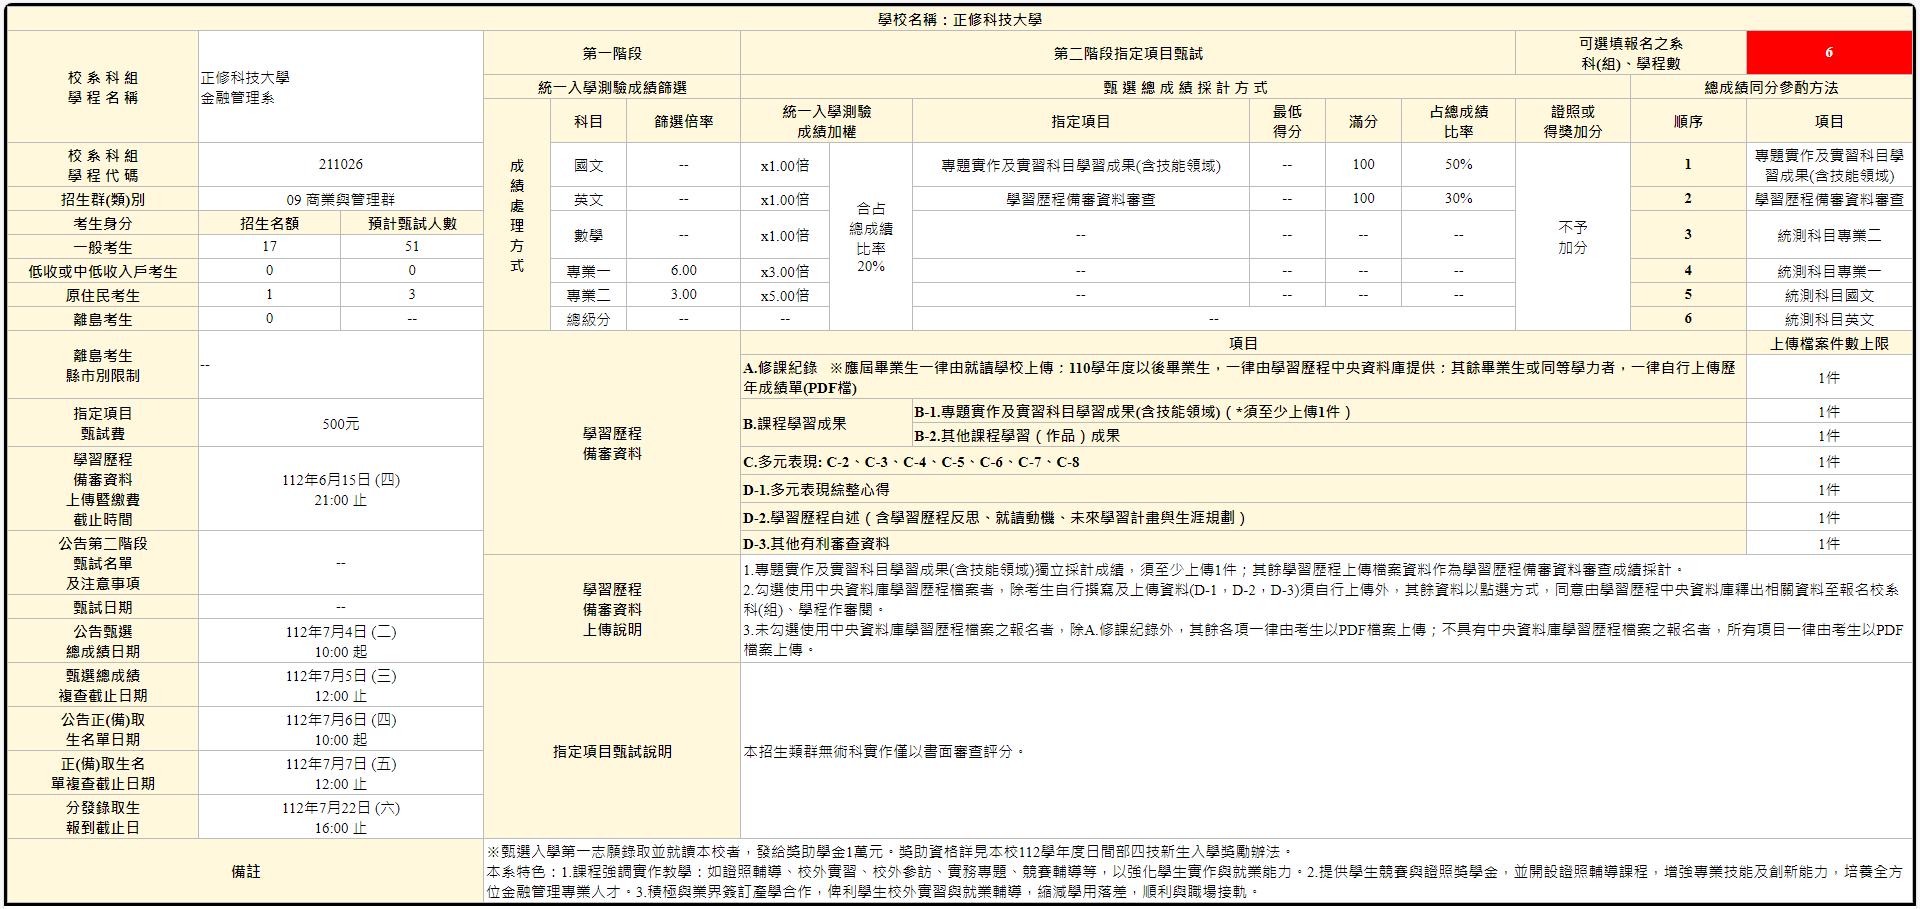The height and width of the screenshot is (909, 1920).
Task: Click the C.多元表現 item row
Action: (x=1243, y=461)
